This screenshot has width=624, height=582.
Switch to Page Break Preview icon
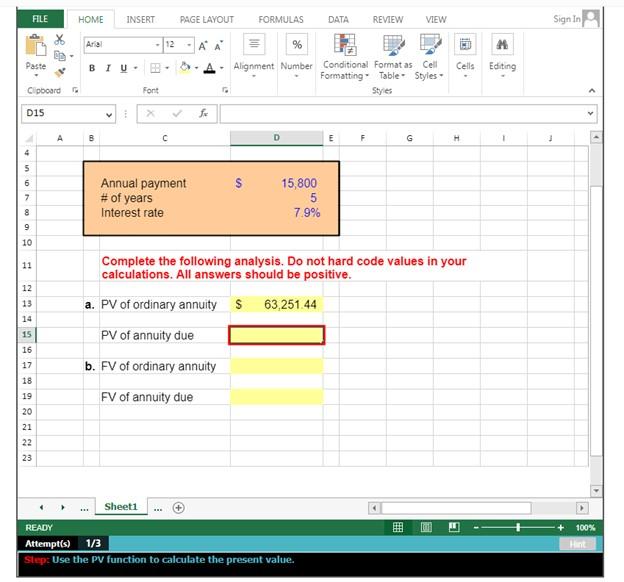click(x=454, y=527)
